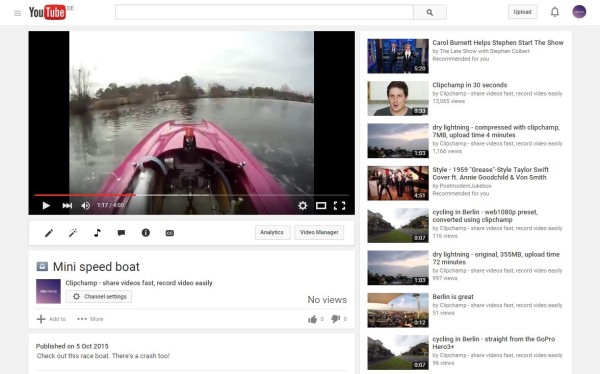Click Add to playlist
This screenshot has width=600, height=374.
pos(51,319)
